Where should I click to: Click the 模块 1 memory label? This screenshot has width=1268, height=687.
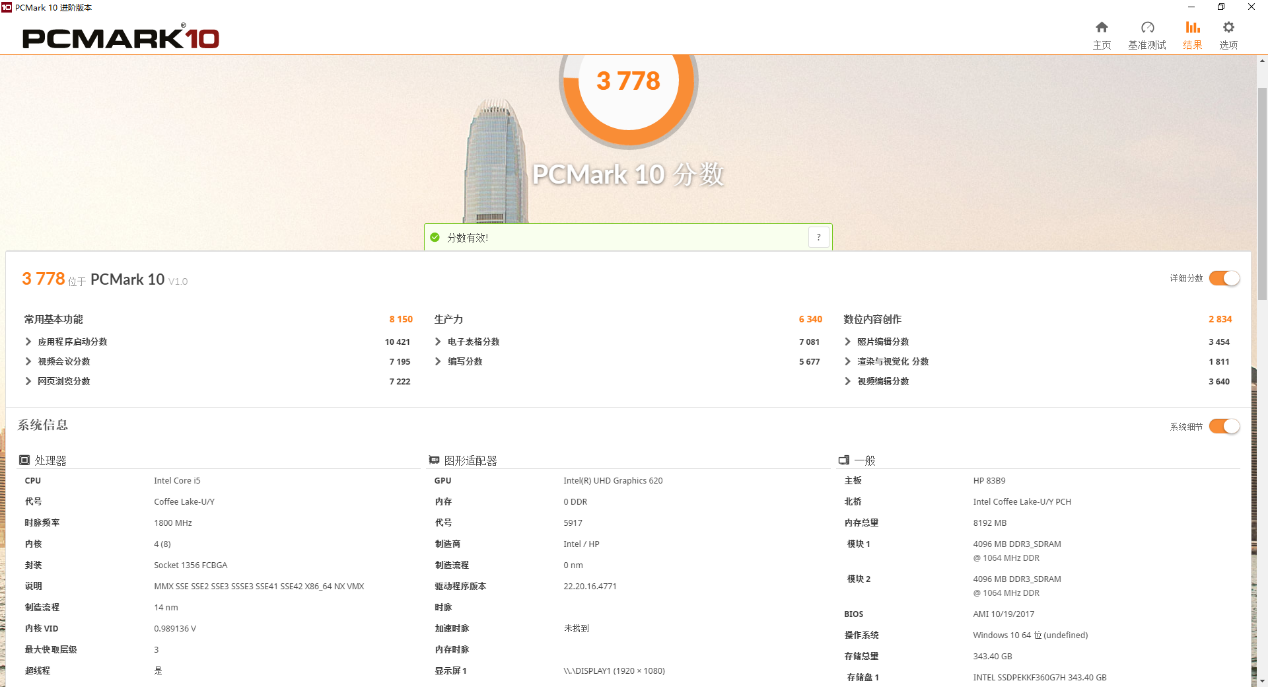tap(859, 544)
